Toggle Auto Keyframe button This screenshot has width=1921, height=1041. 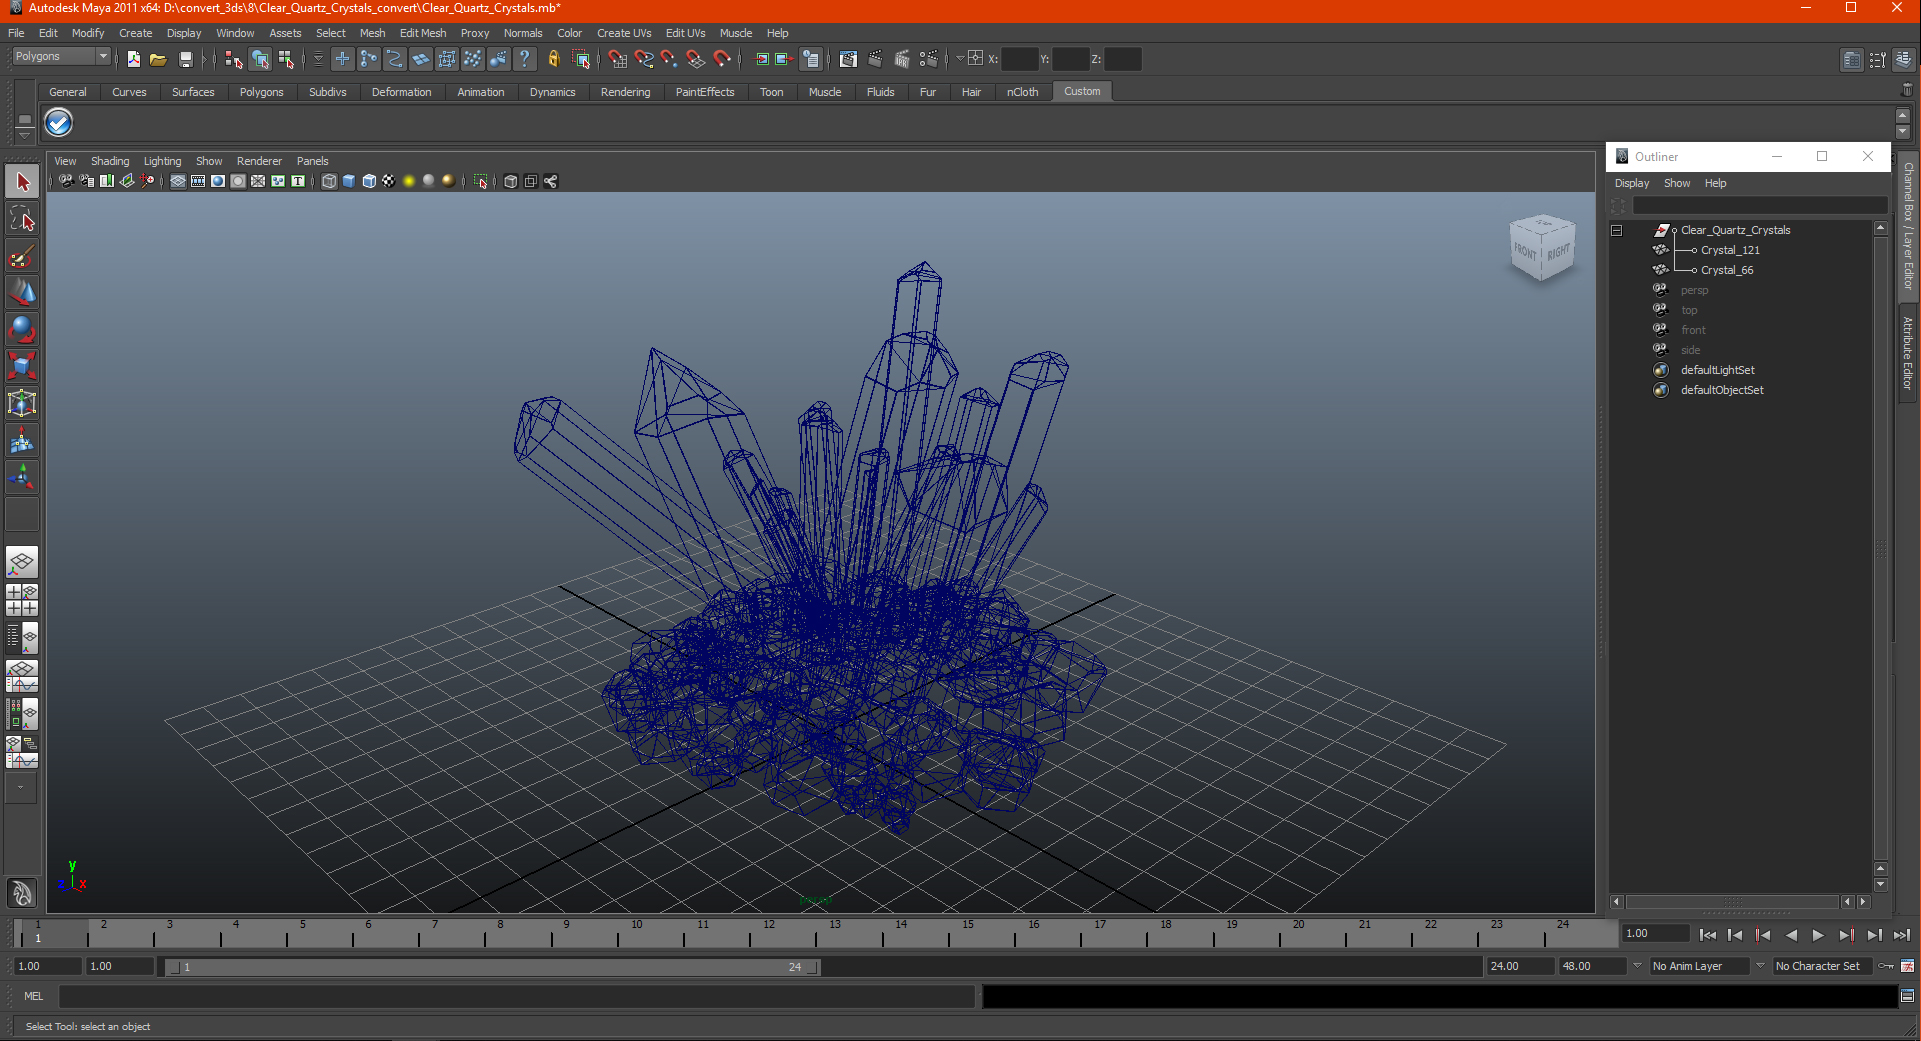click(1907, 966)
